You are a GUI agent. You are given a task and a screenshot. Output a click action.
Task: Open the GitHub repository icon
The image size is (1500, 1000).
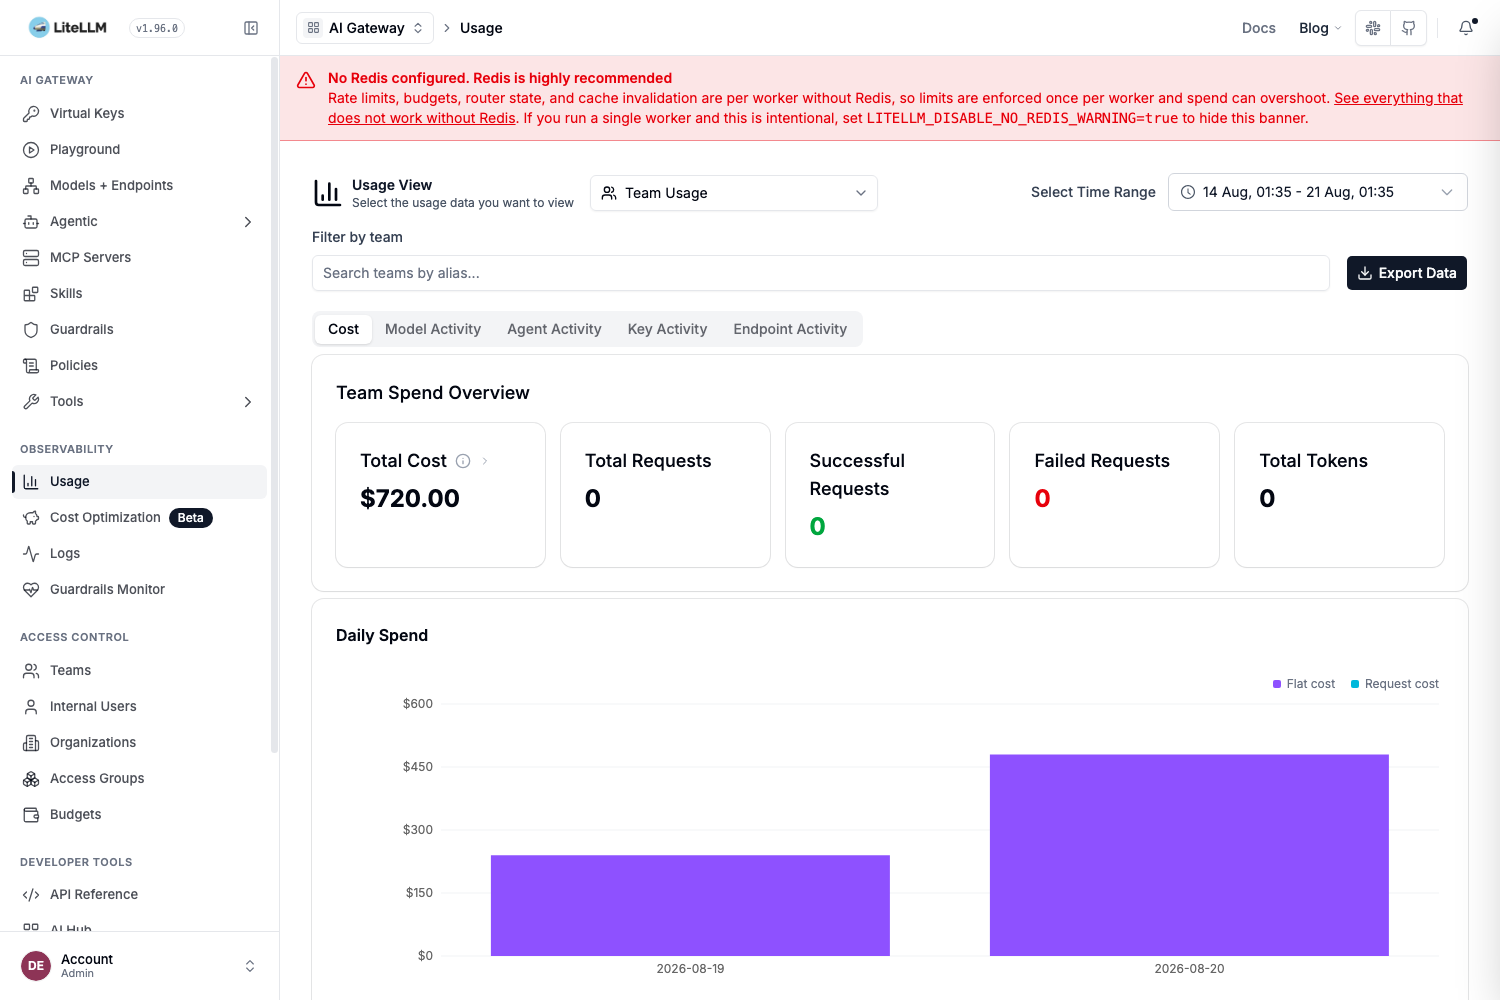click(1409, 28)
